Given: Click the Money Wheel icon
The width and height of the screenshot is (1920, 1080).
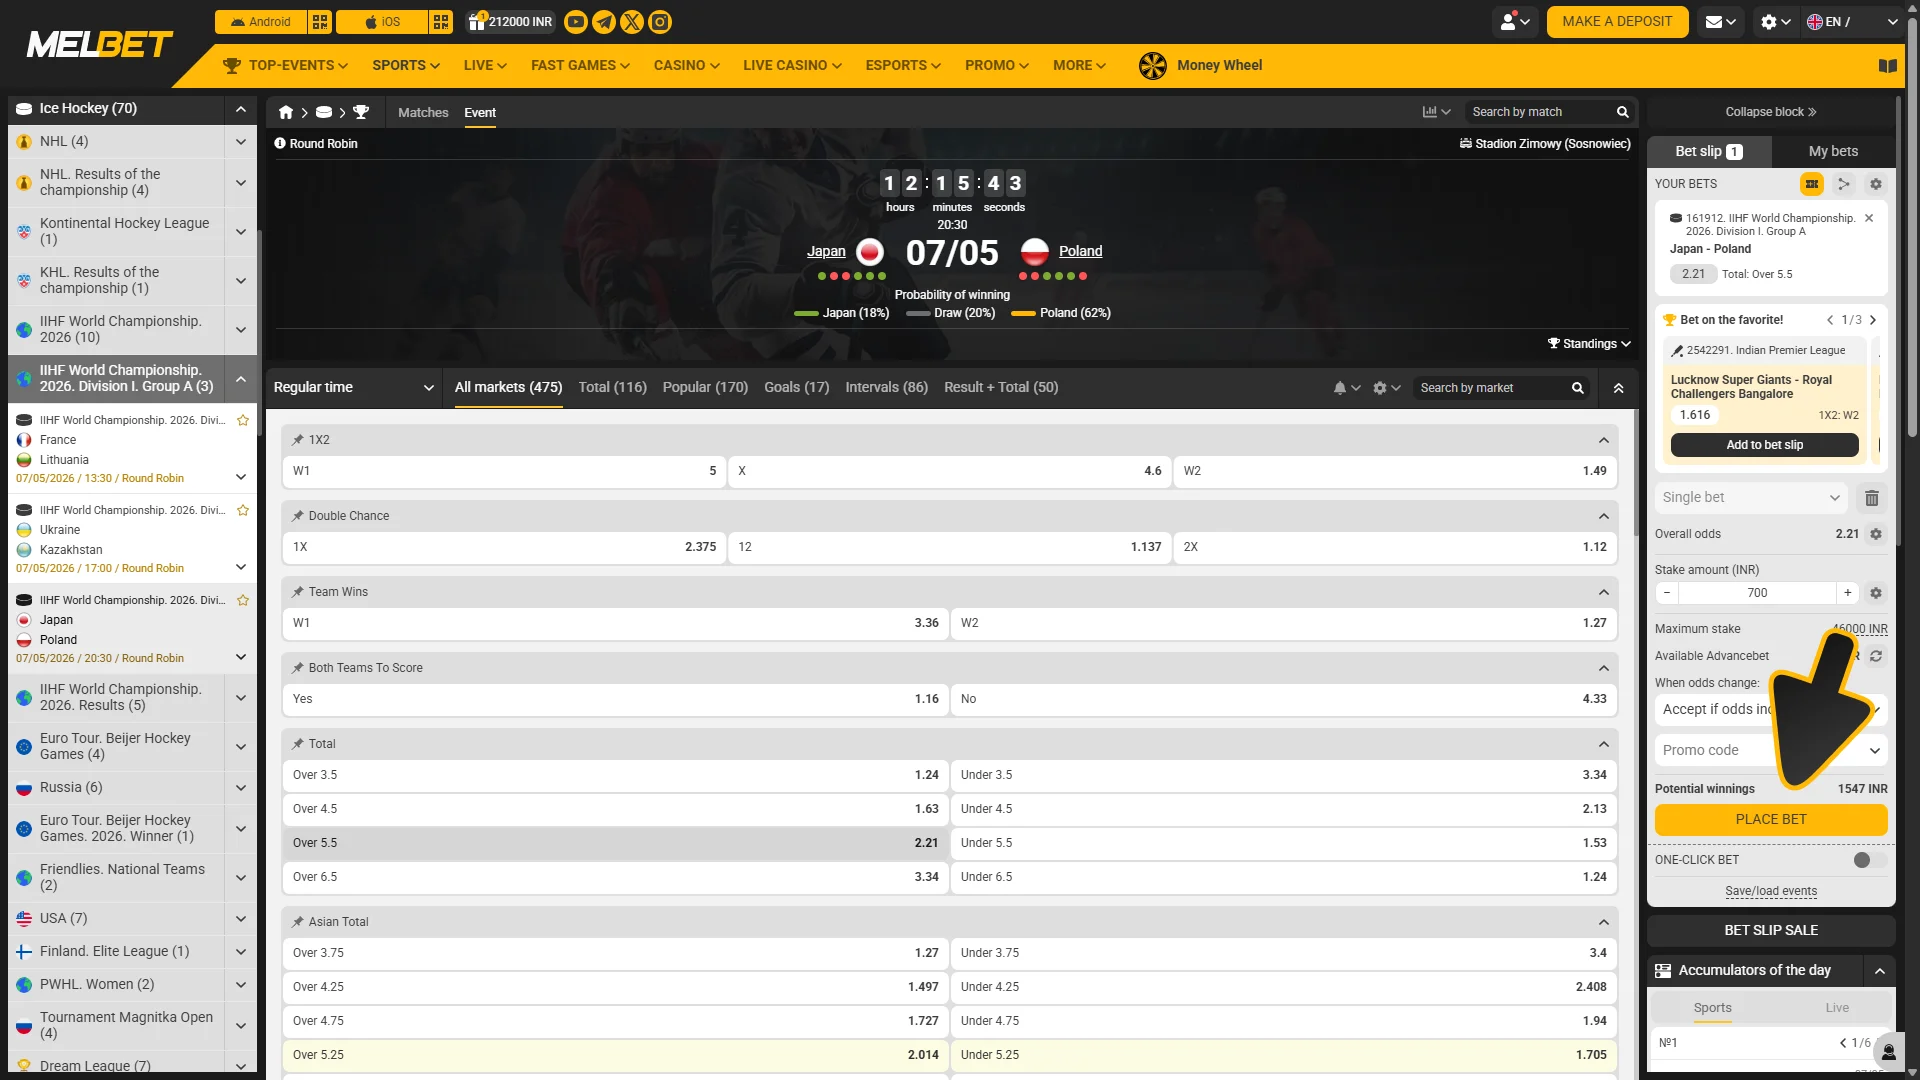Looking at the screenshot, I should coord(1152,66).
